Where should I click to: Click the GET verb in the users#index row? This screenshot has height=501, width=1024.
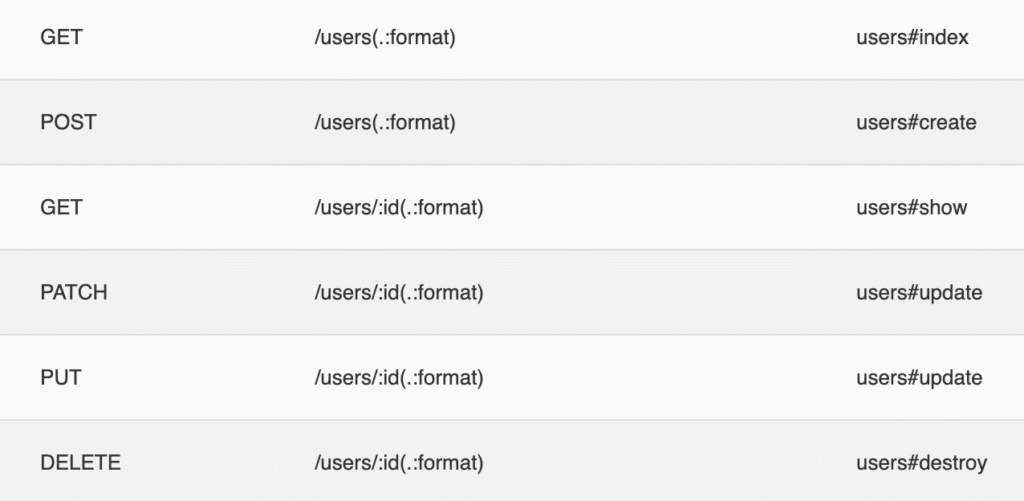[x=61, y=38]
